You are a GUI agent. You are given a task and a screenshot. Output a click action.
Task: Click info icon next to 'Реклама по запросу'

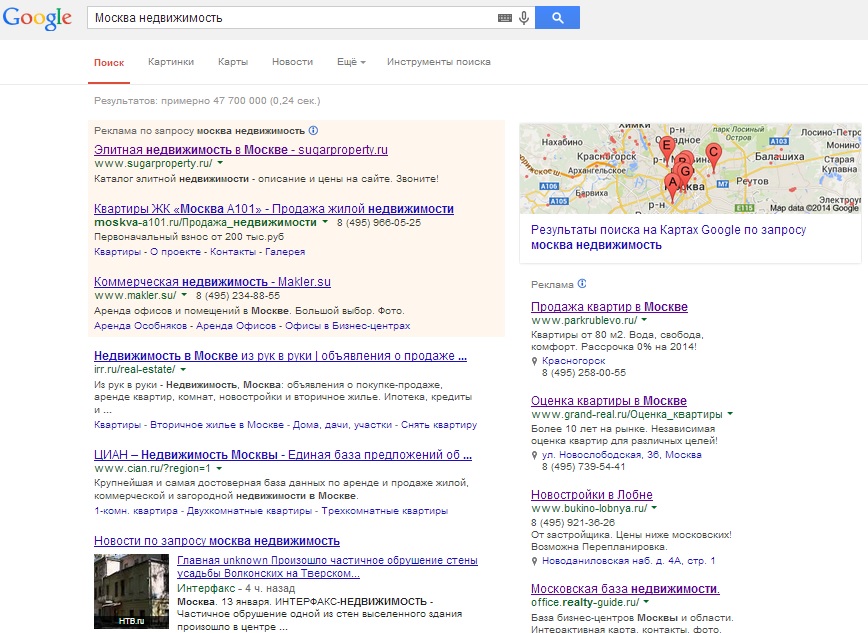[313, 131]
